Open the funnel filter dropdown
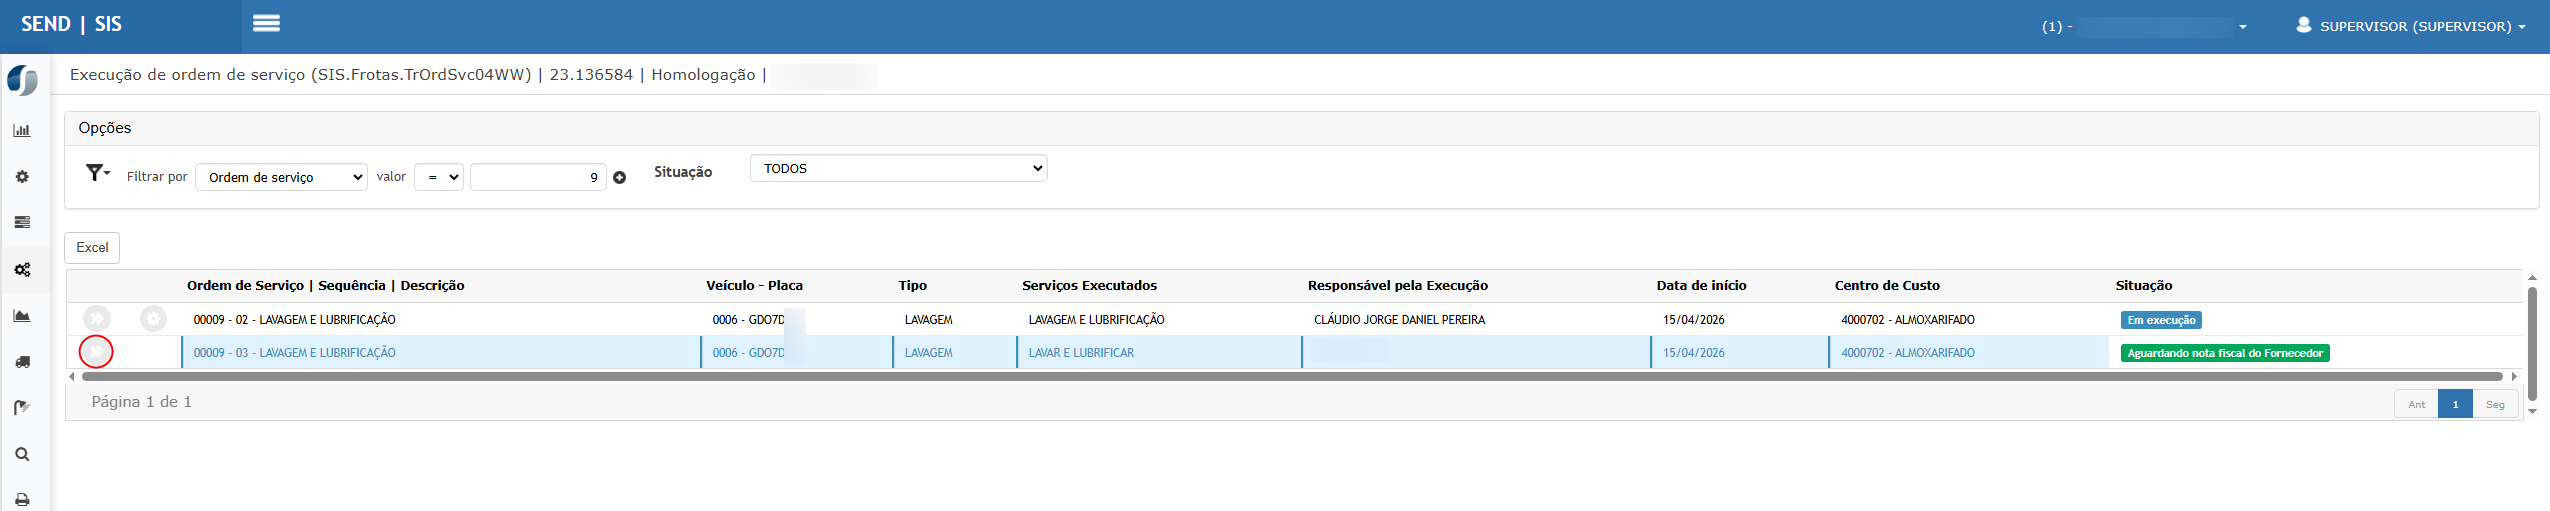Screen dimensions: 2550x511 click(97, 173)
